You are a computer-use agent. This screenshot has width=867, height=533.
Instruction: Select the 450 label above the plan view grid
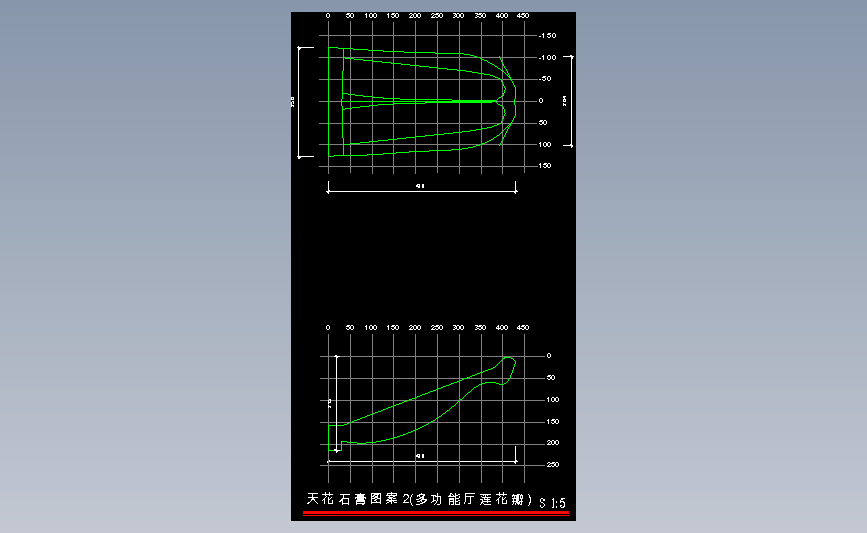(x=523, y=15)
